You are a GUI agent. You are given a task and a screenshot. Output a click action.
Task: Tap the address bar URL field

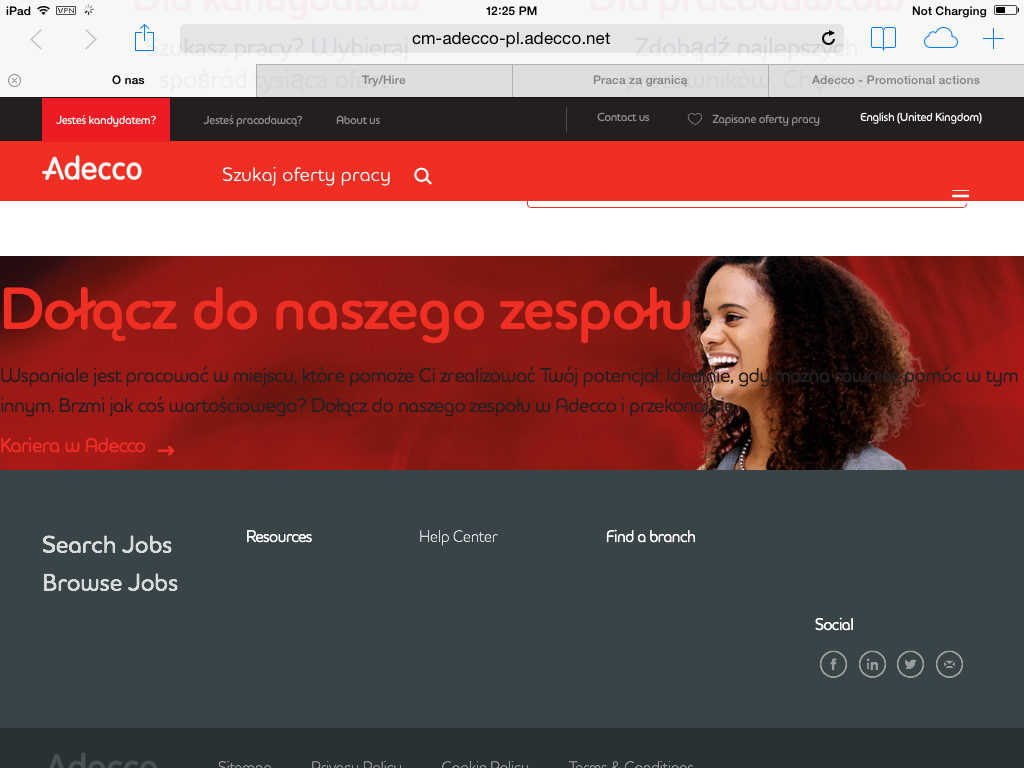tap(511, 39)
